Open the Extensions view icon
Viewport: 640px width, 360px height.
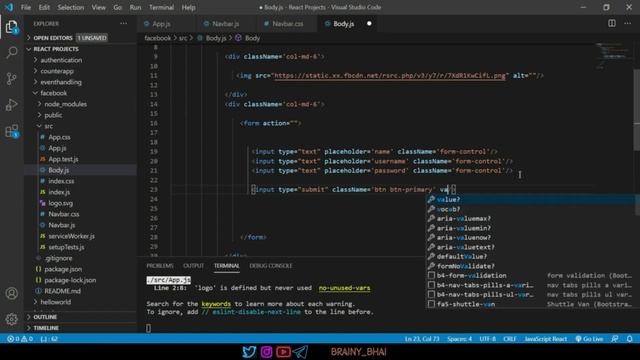[12, 131]
